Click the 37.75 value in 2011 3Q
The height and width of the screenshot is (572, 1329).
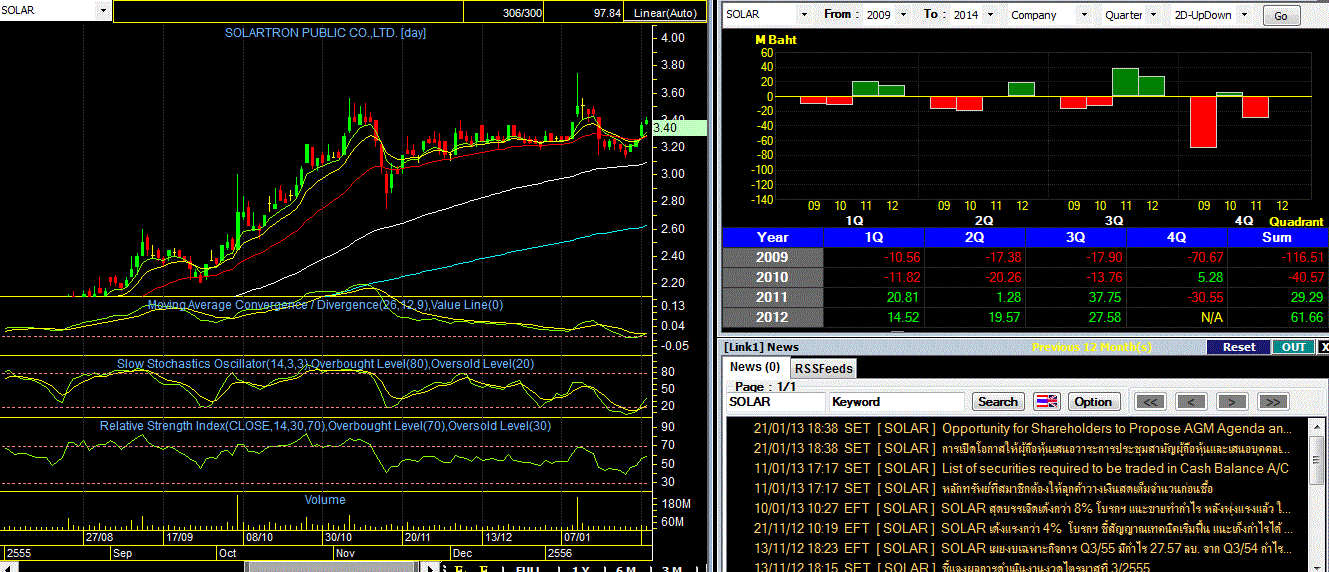coord(1105,297)
